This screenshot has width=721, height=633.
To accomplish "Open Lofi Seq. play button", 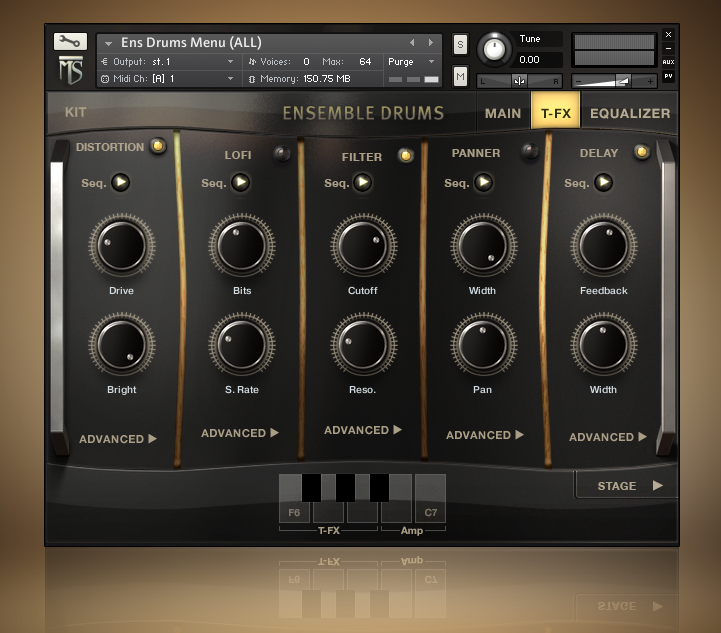I will pos(240,182).
